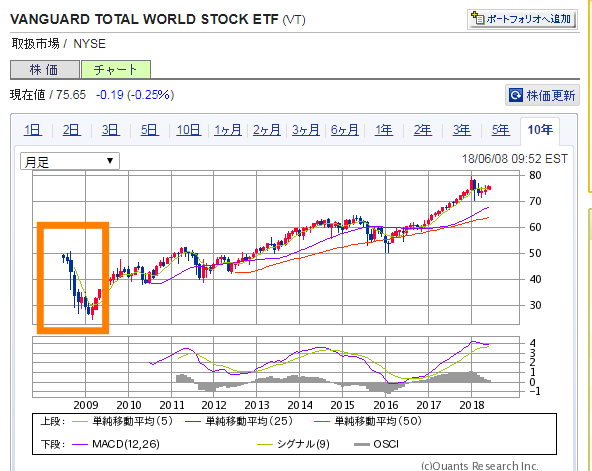Click the 取扱市場 / NYSE text
The image size is (592, 471).
[59, 44]
